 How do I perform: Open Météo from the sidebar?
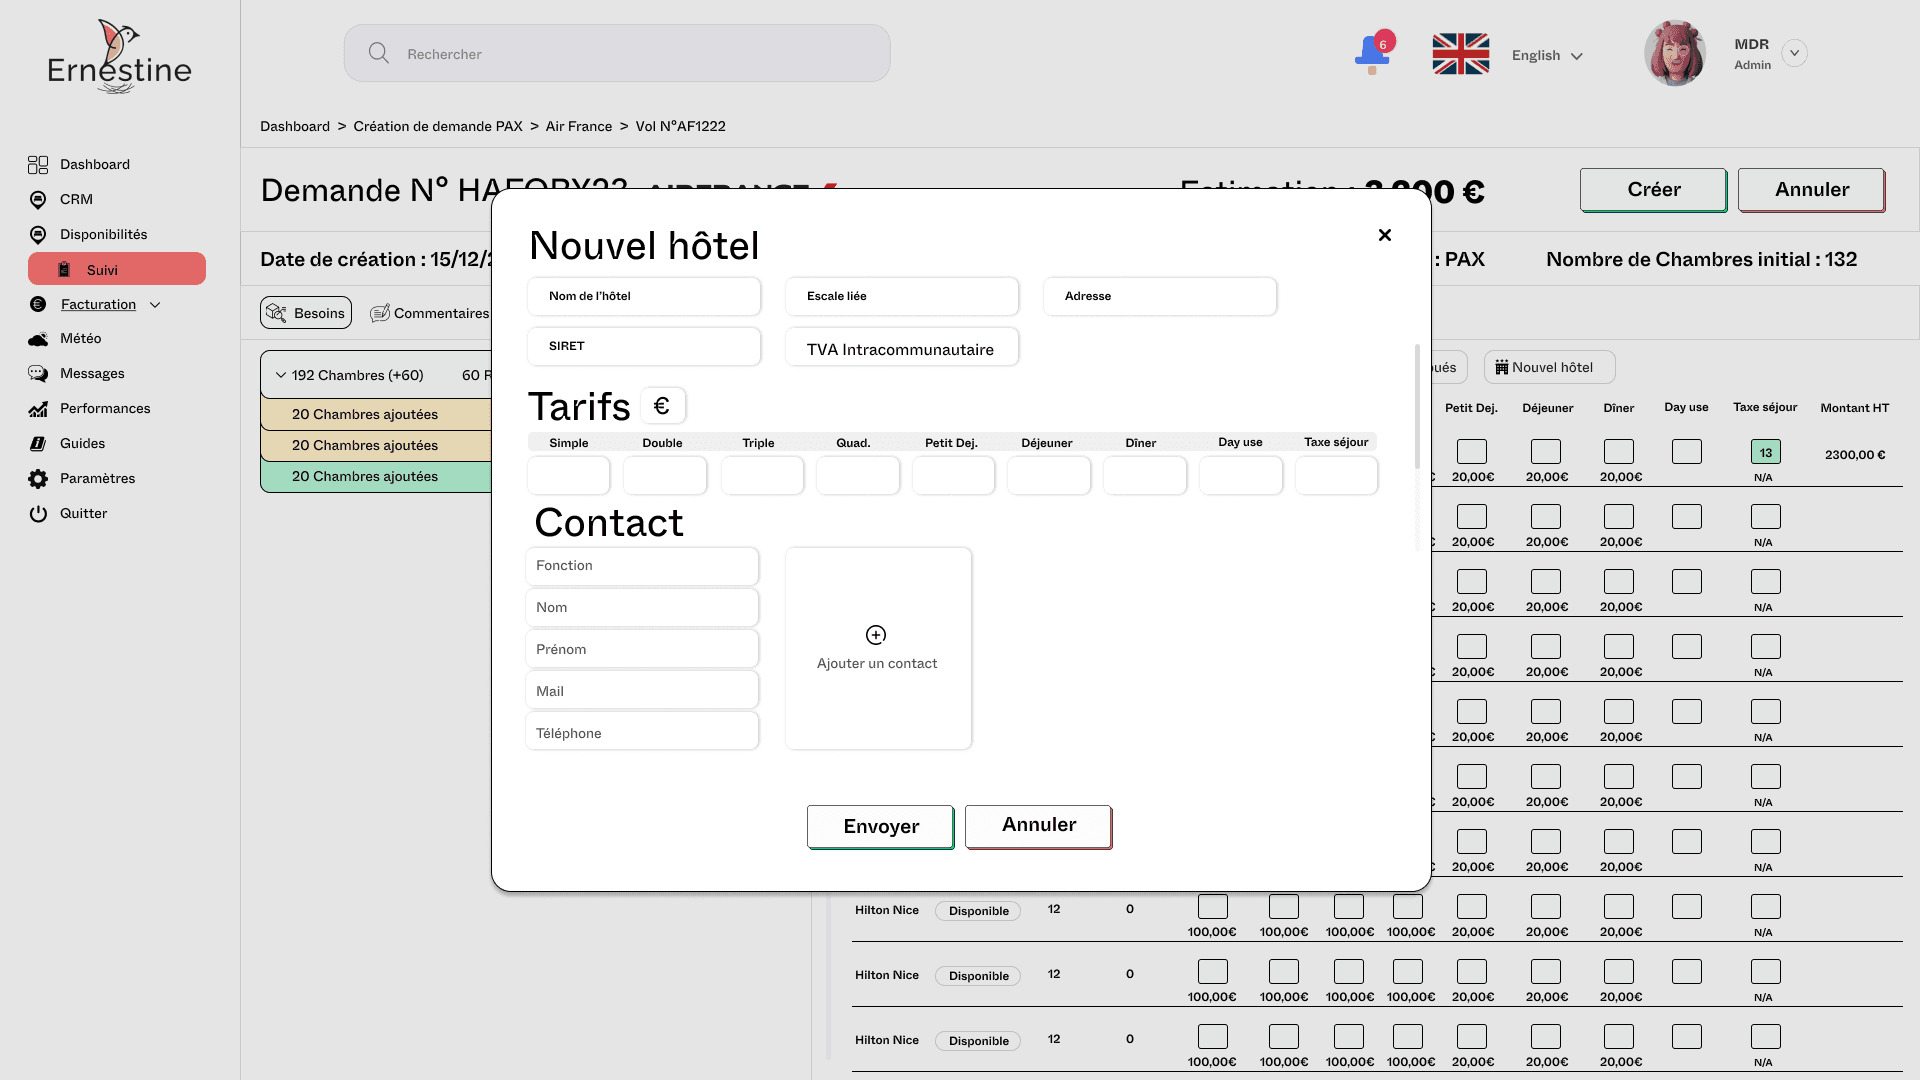(x=80, y=339)
